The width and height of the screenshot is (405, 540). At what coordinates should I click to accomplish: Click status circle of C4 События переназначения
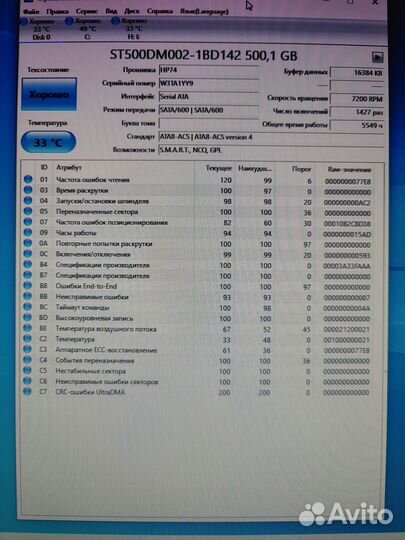click(x=28, y=360)
